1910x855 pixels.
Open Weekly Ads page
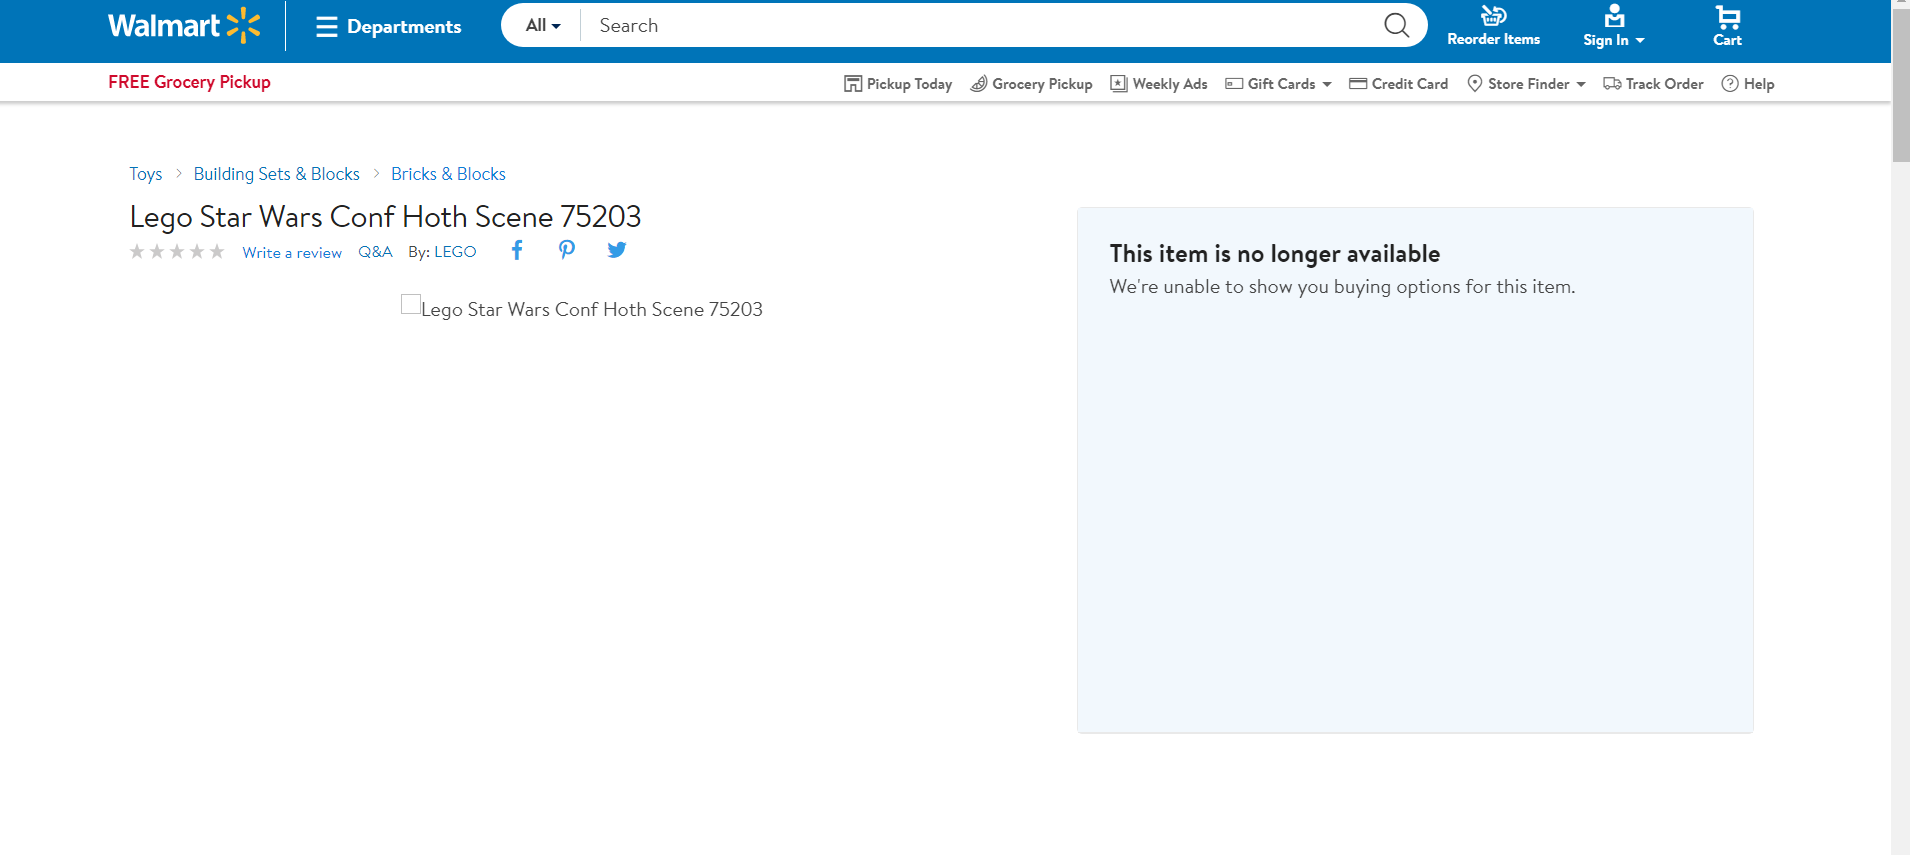(x=1159, y=84)
